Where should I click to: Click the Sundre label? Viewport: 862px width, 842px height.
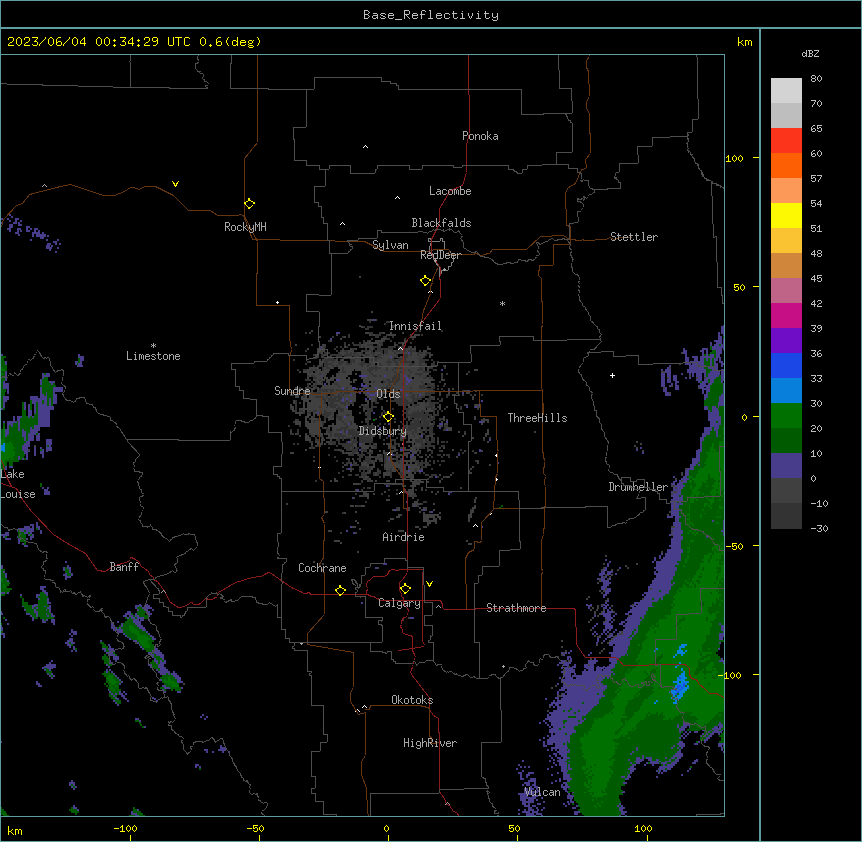click(x=292, y=391)
